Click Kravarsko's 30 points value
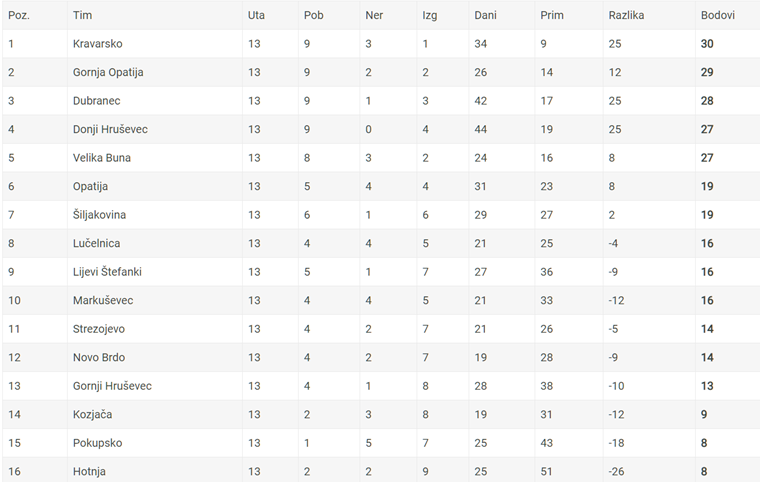This screenshot has height=482, width=760. [x=707, y=44]
